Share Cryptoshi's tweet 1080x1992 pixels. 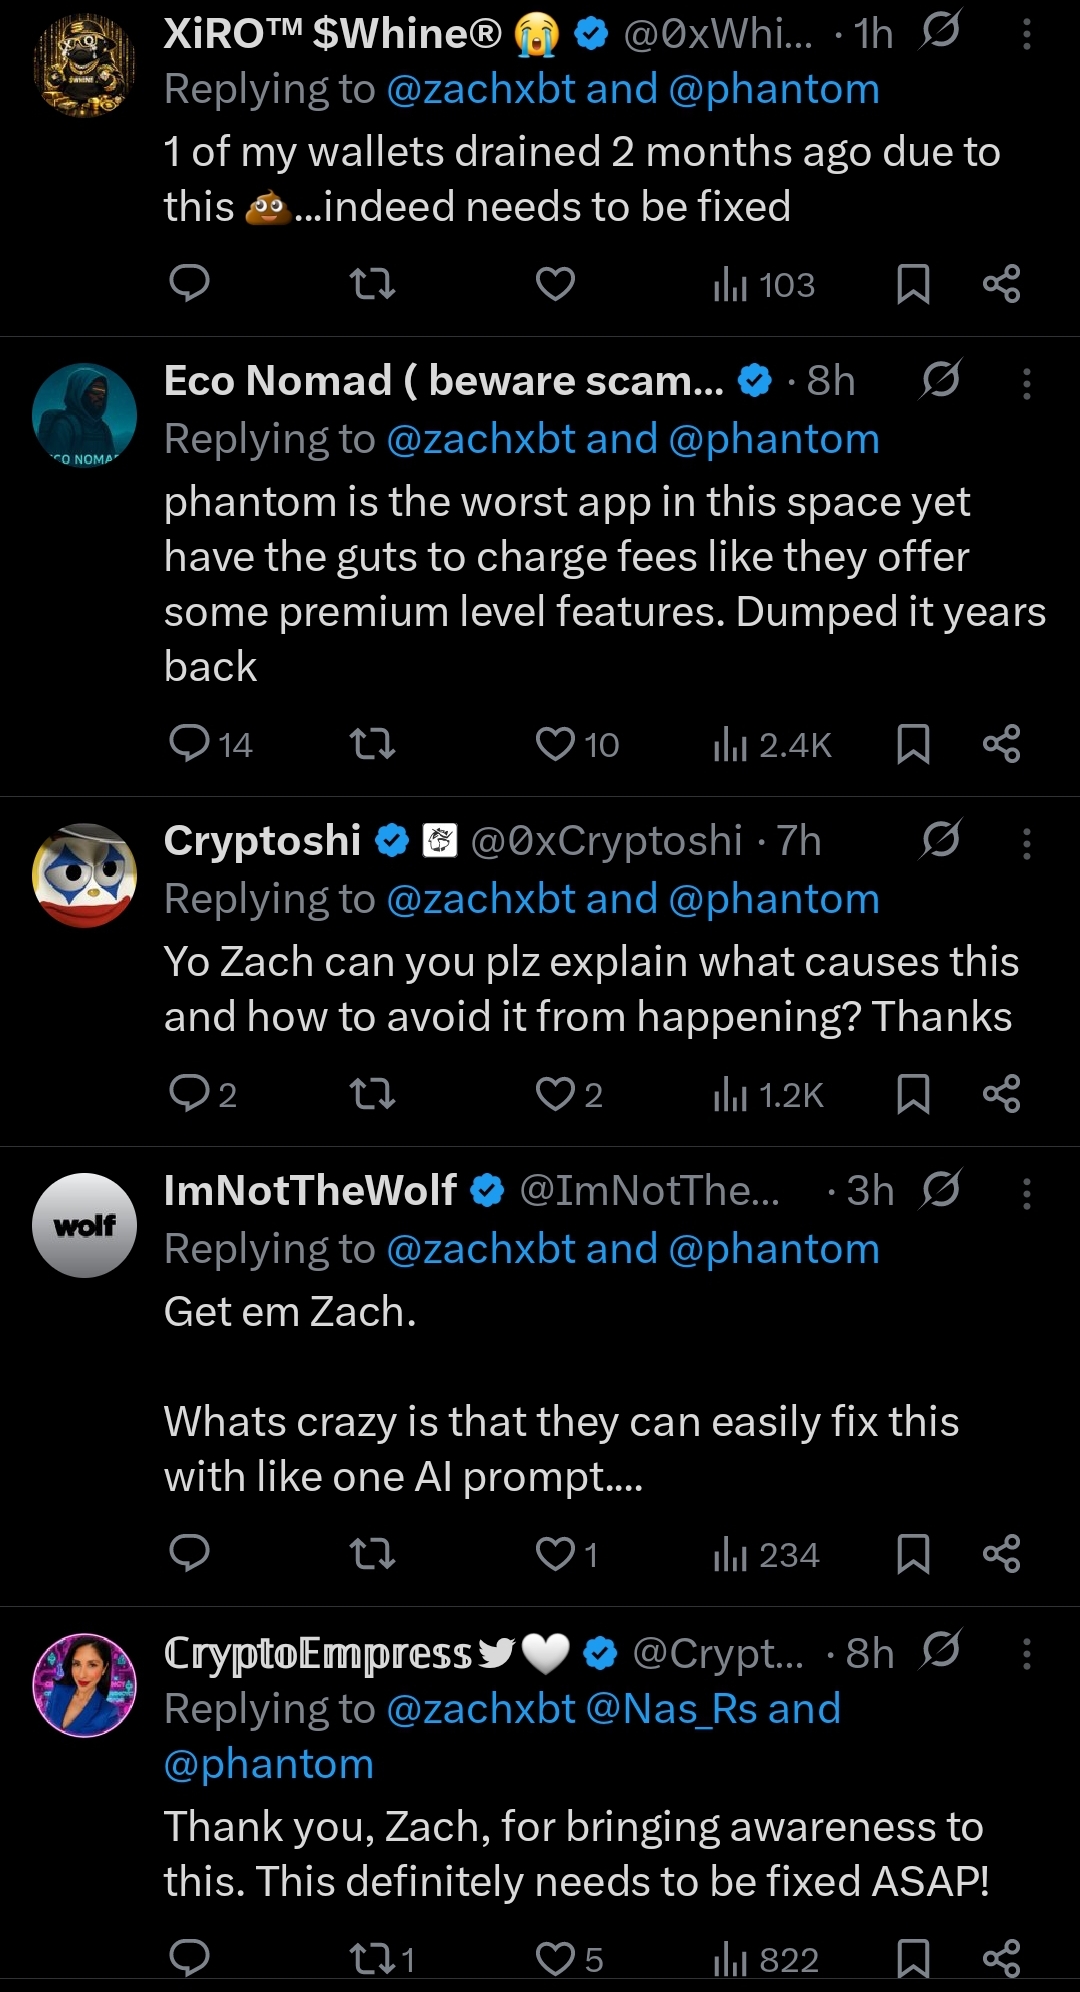click(x=1001, y=1094)
